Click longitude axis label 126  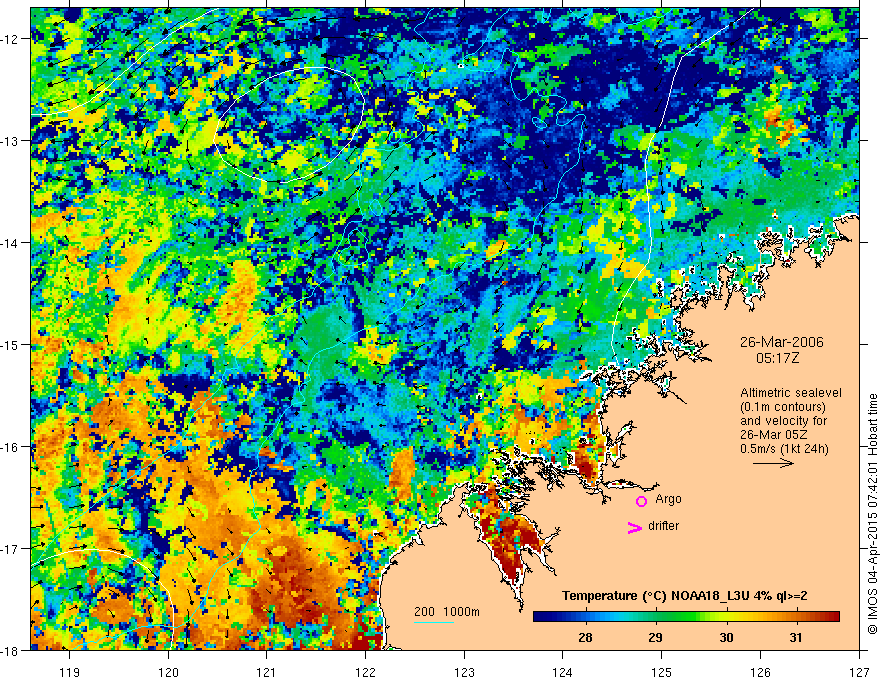tap(760, 672)
